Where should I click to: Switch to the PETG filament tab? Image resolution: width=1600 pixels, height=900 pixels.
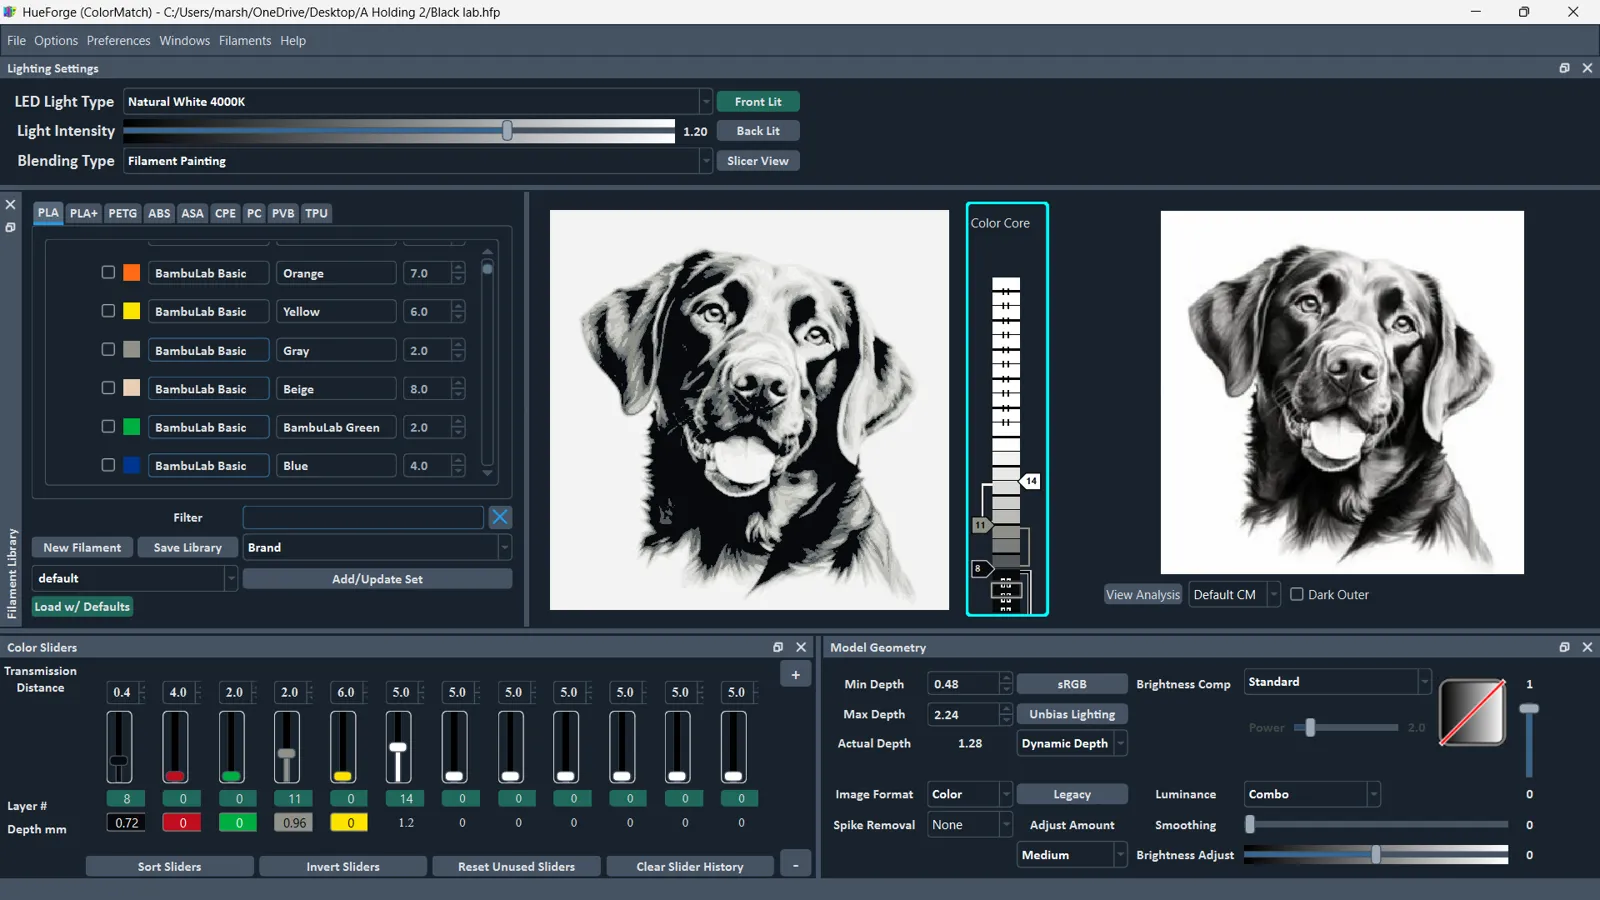(x=123, y=213)
